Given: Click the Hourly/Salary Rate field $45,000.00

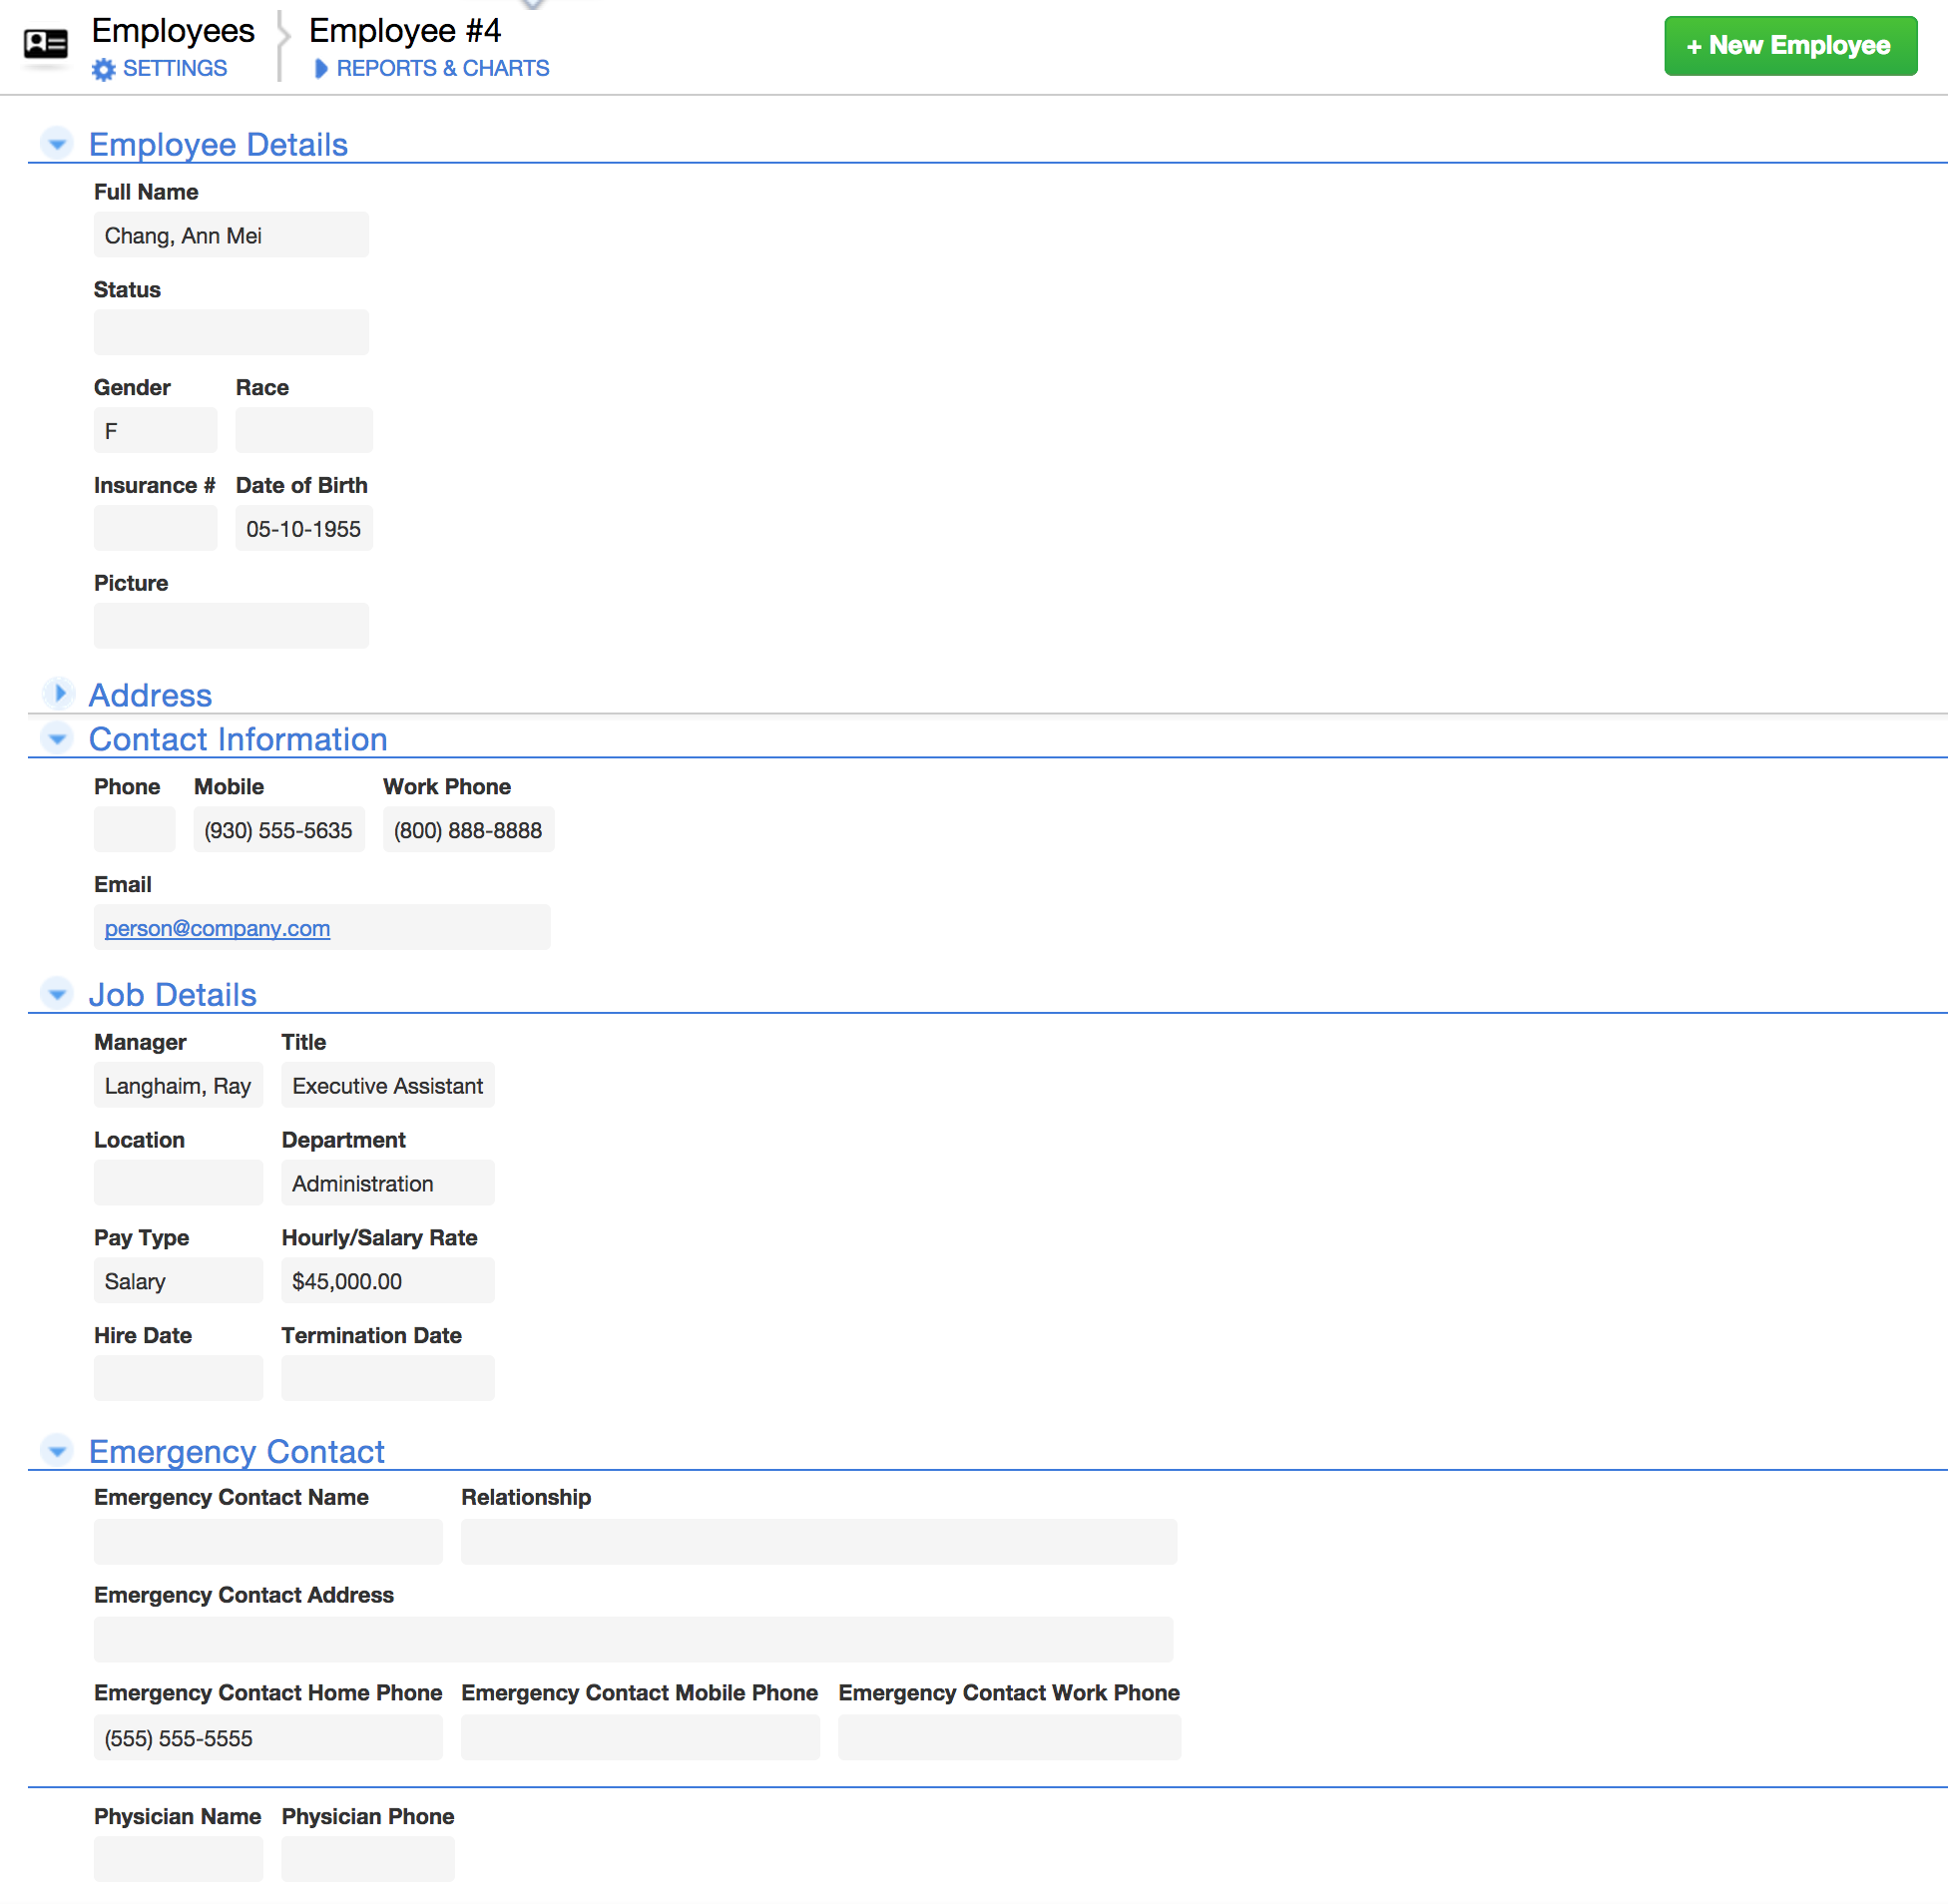Looking at the screenshot, I should pos(388,1281).
